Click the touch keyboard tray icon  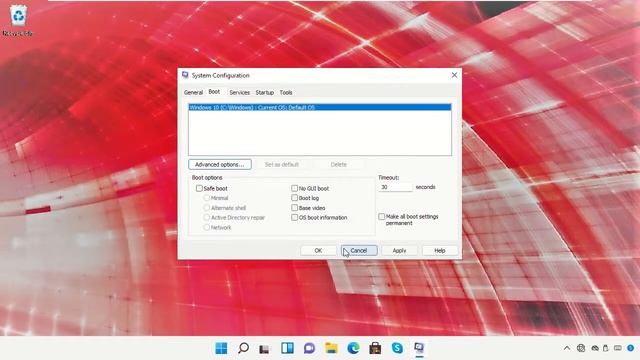click(x=618, y=348)
